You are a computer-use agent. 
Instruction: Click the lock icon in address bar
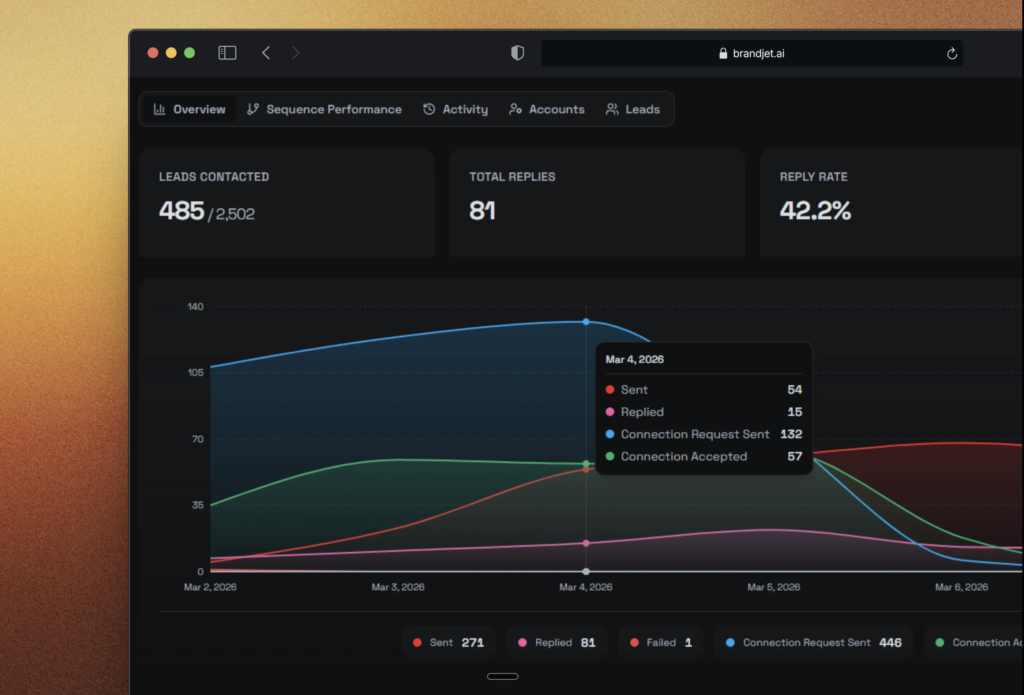click(x=723, y=54)
